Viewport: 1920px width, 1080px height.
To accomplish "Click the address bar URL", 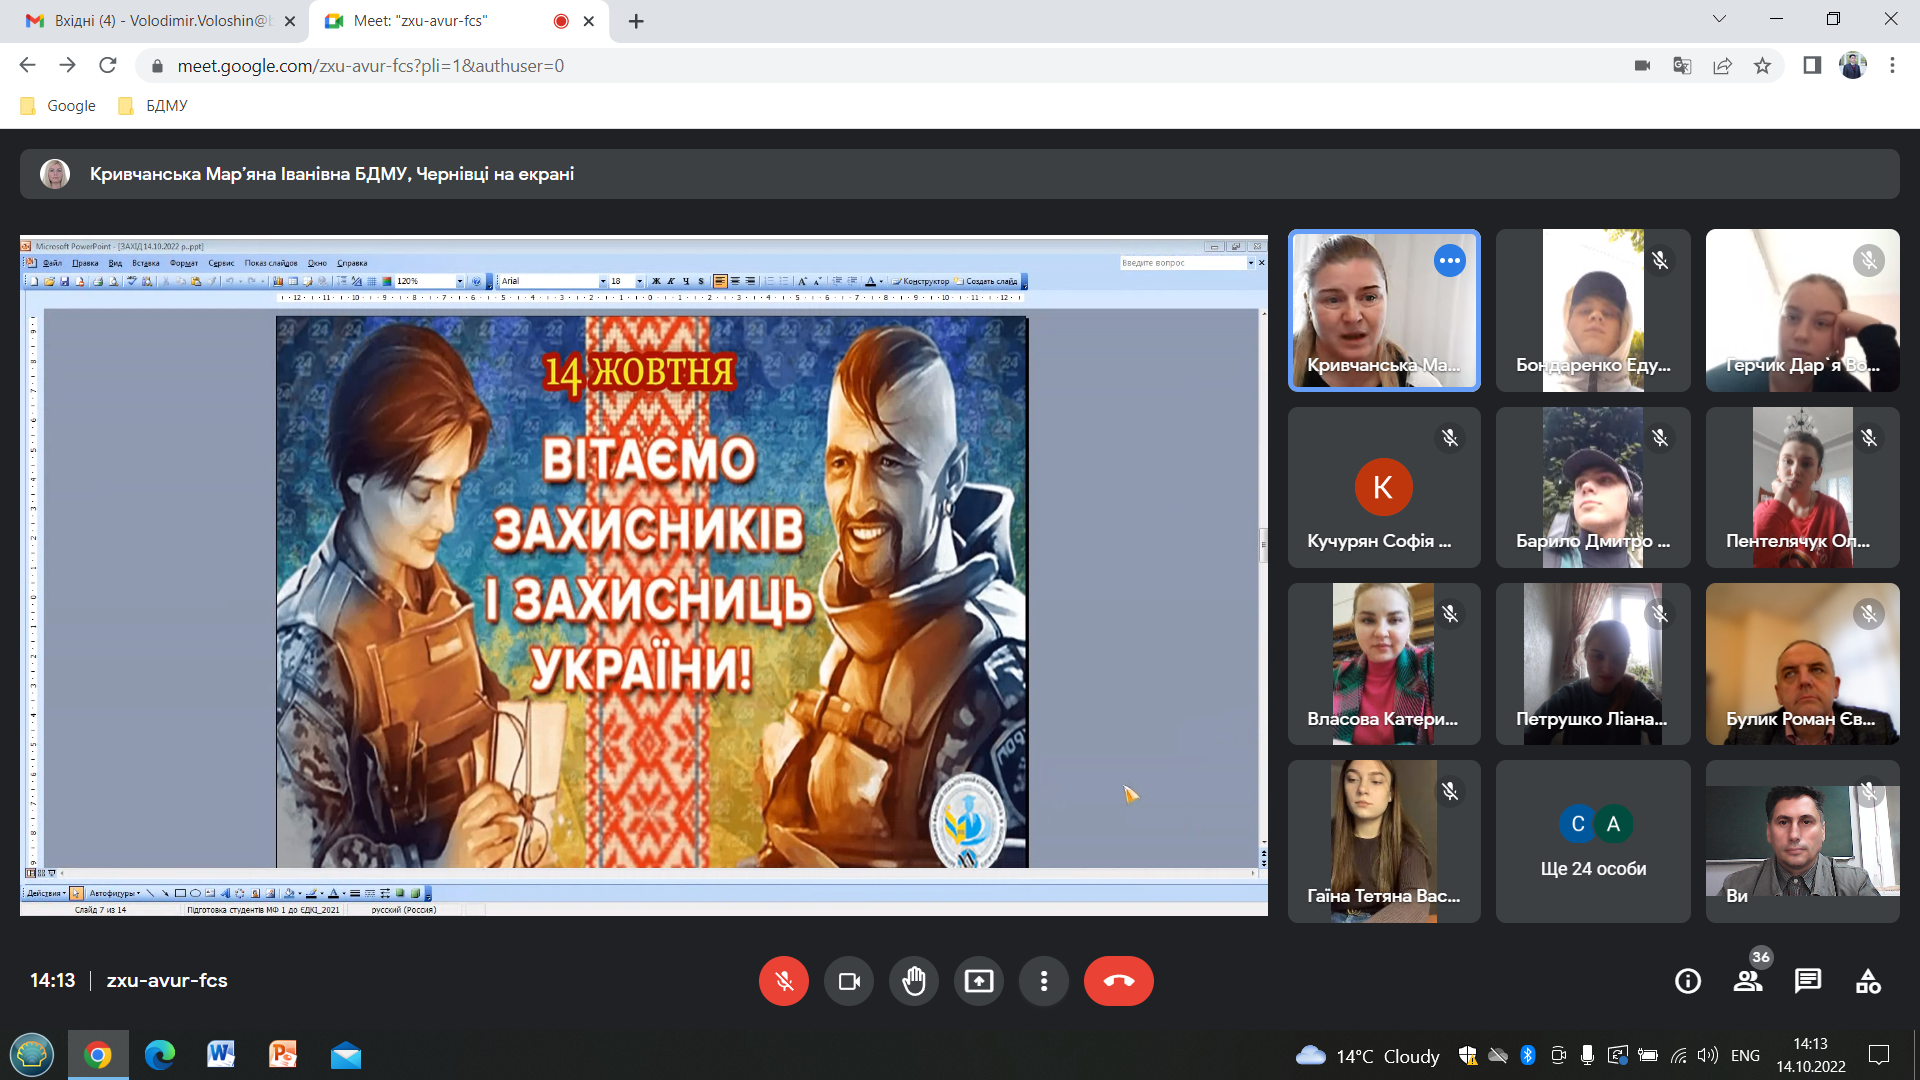I will point(370,66).
